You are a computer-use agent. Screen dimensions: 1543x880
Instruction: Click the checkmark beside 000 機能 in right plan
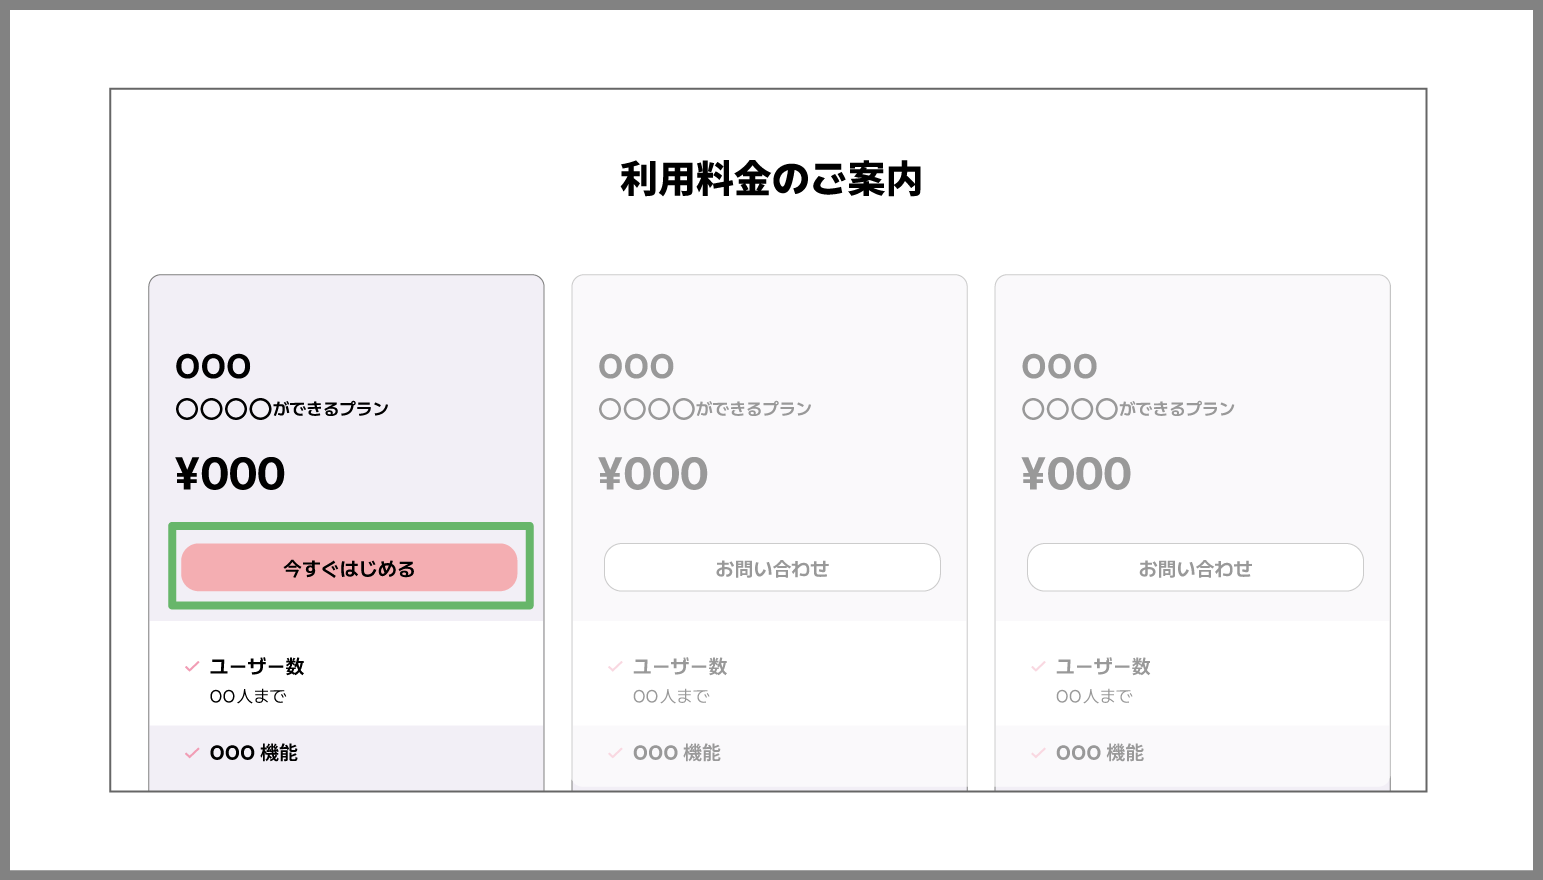[1038, 754]
